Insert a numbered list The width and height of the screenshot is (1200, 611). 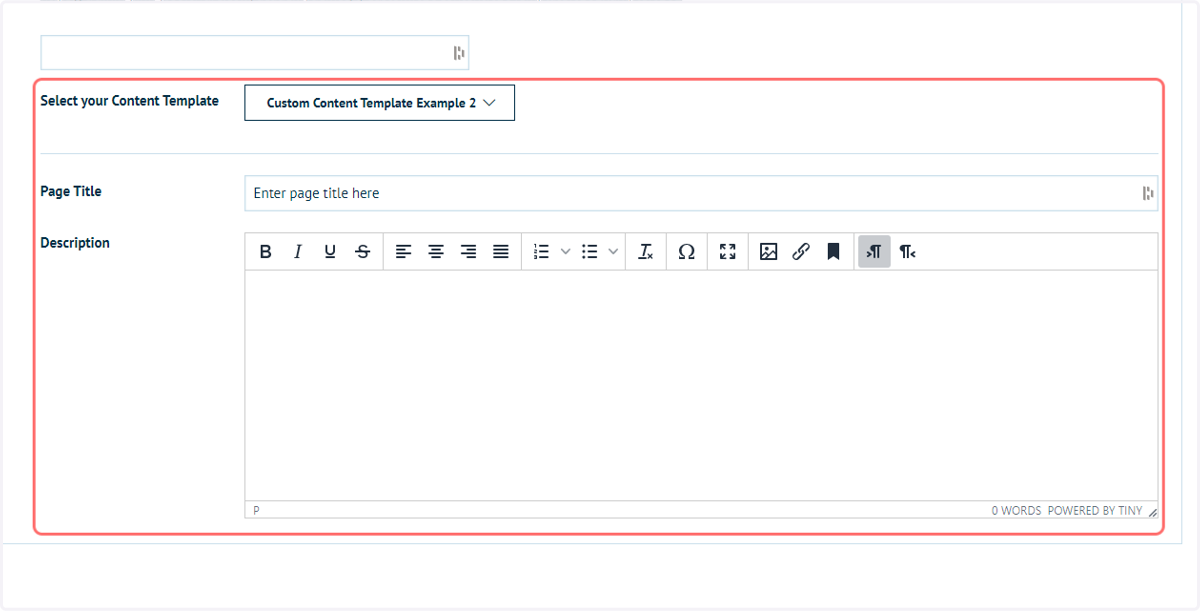(541, 252)
